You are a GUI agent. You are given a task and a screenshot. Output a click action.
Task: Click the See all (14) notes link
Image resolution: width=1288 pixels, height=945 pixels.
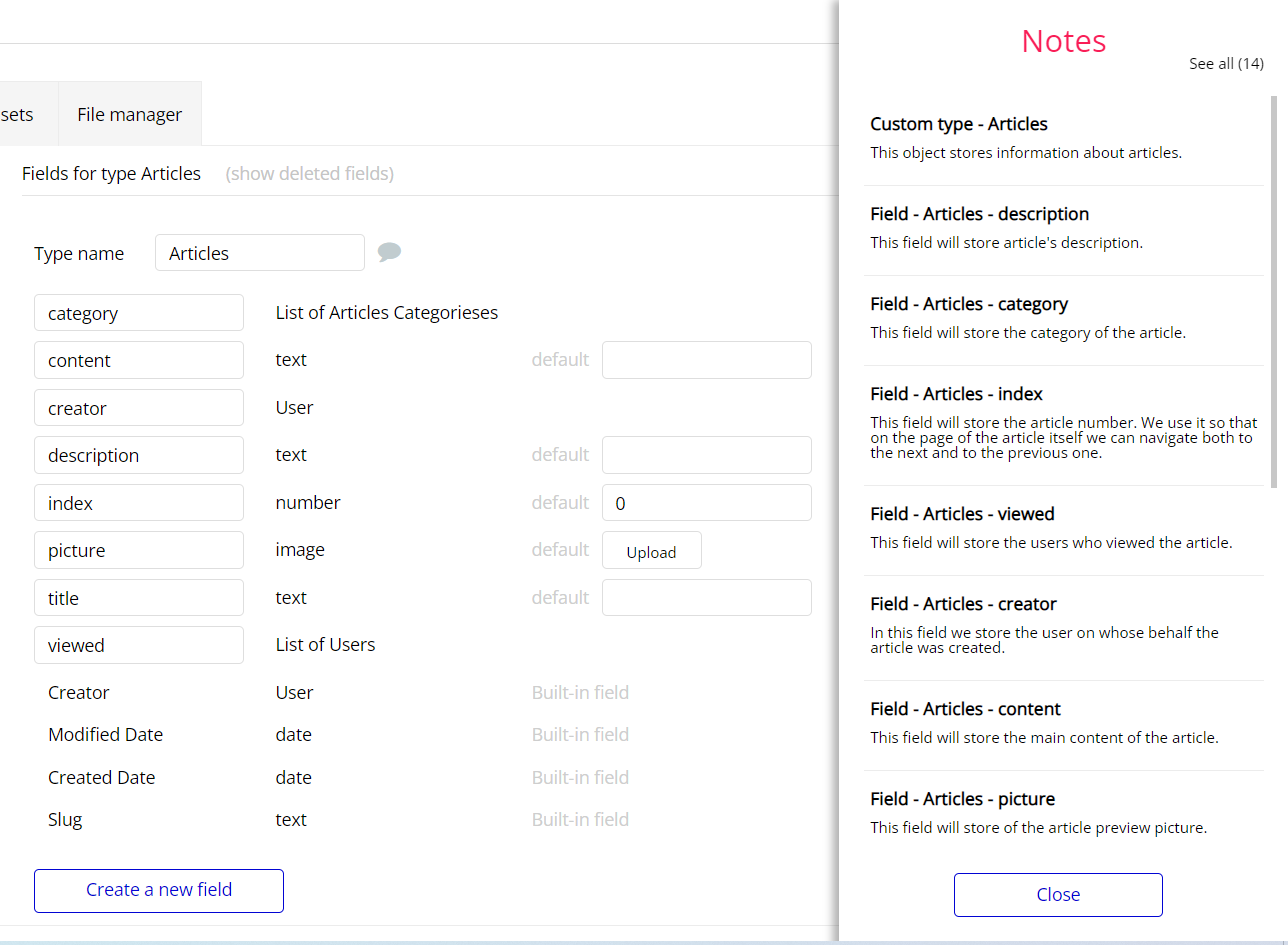(x=1225, y=63)
